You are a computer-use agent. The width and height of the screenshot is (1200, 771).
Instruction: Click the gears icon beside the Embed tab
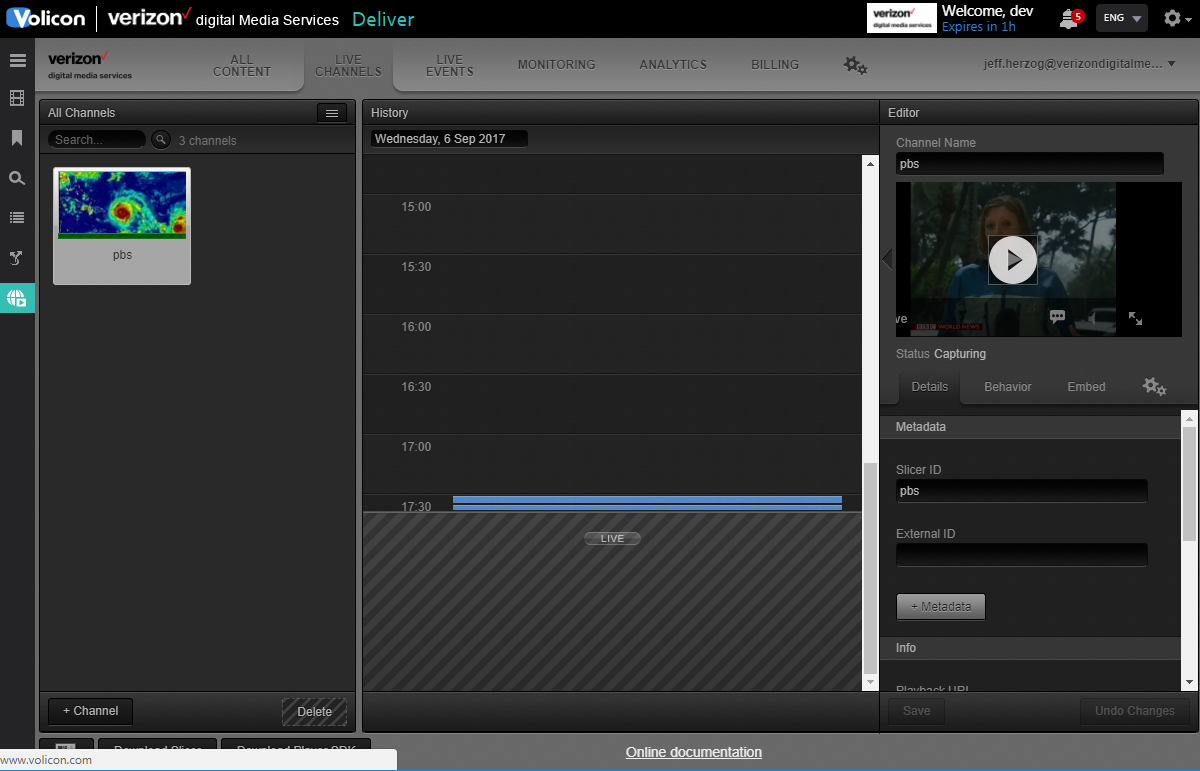[x=1155, y=386]
